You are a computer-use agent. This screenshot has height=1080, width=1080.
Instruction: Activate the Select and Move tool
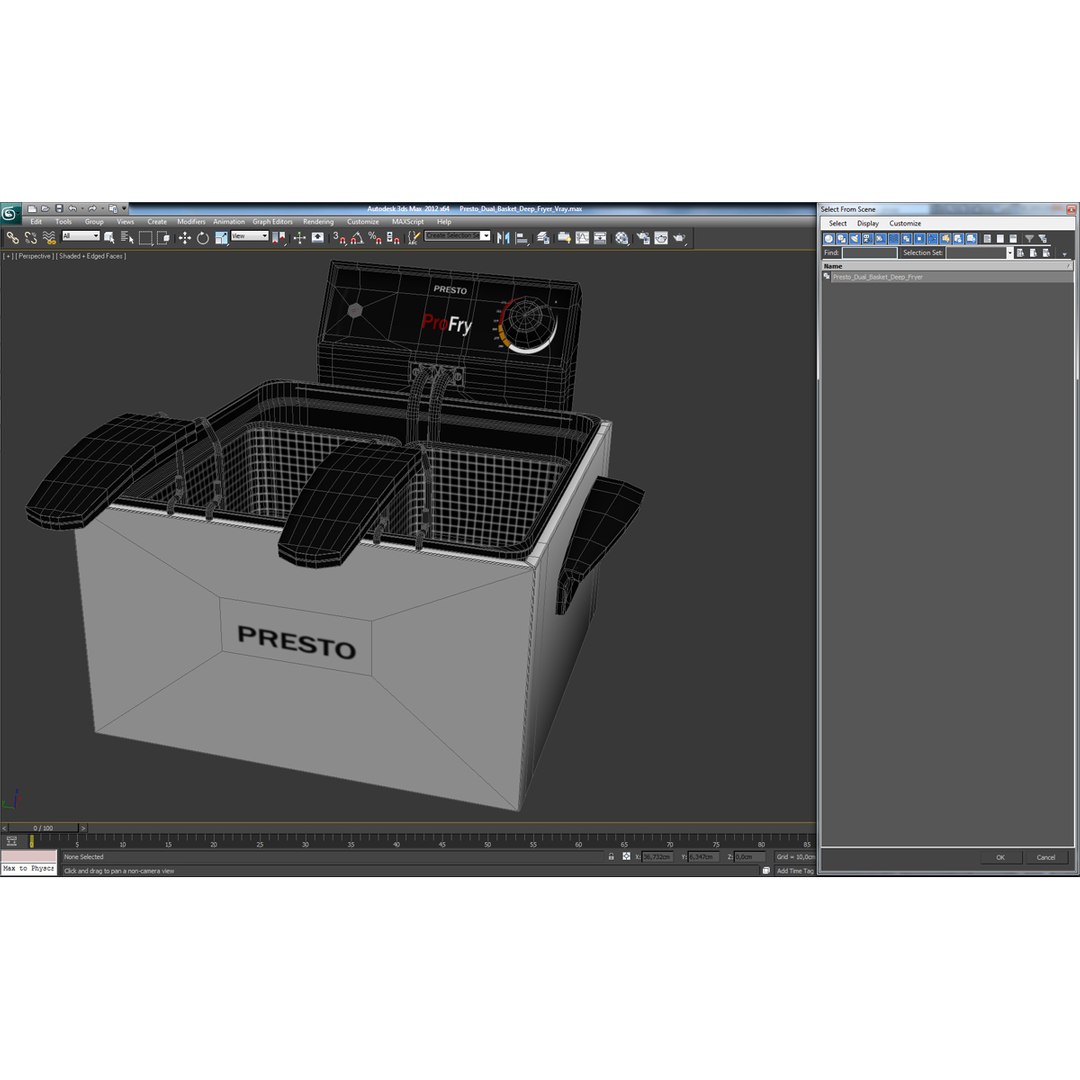(x=185, y=238)
